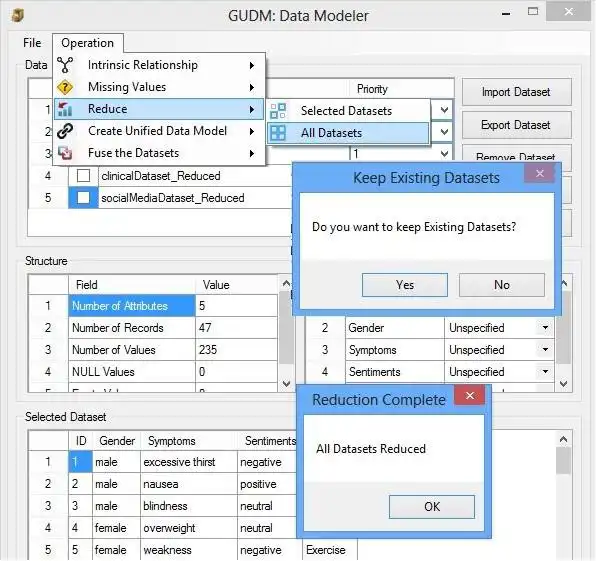The height and width of the screenshot is (561, 596).
Task: Click the All Datasets grid icon
Action: pos(278,133)
